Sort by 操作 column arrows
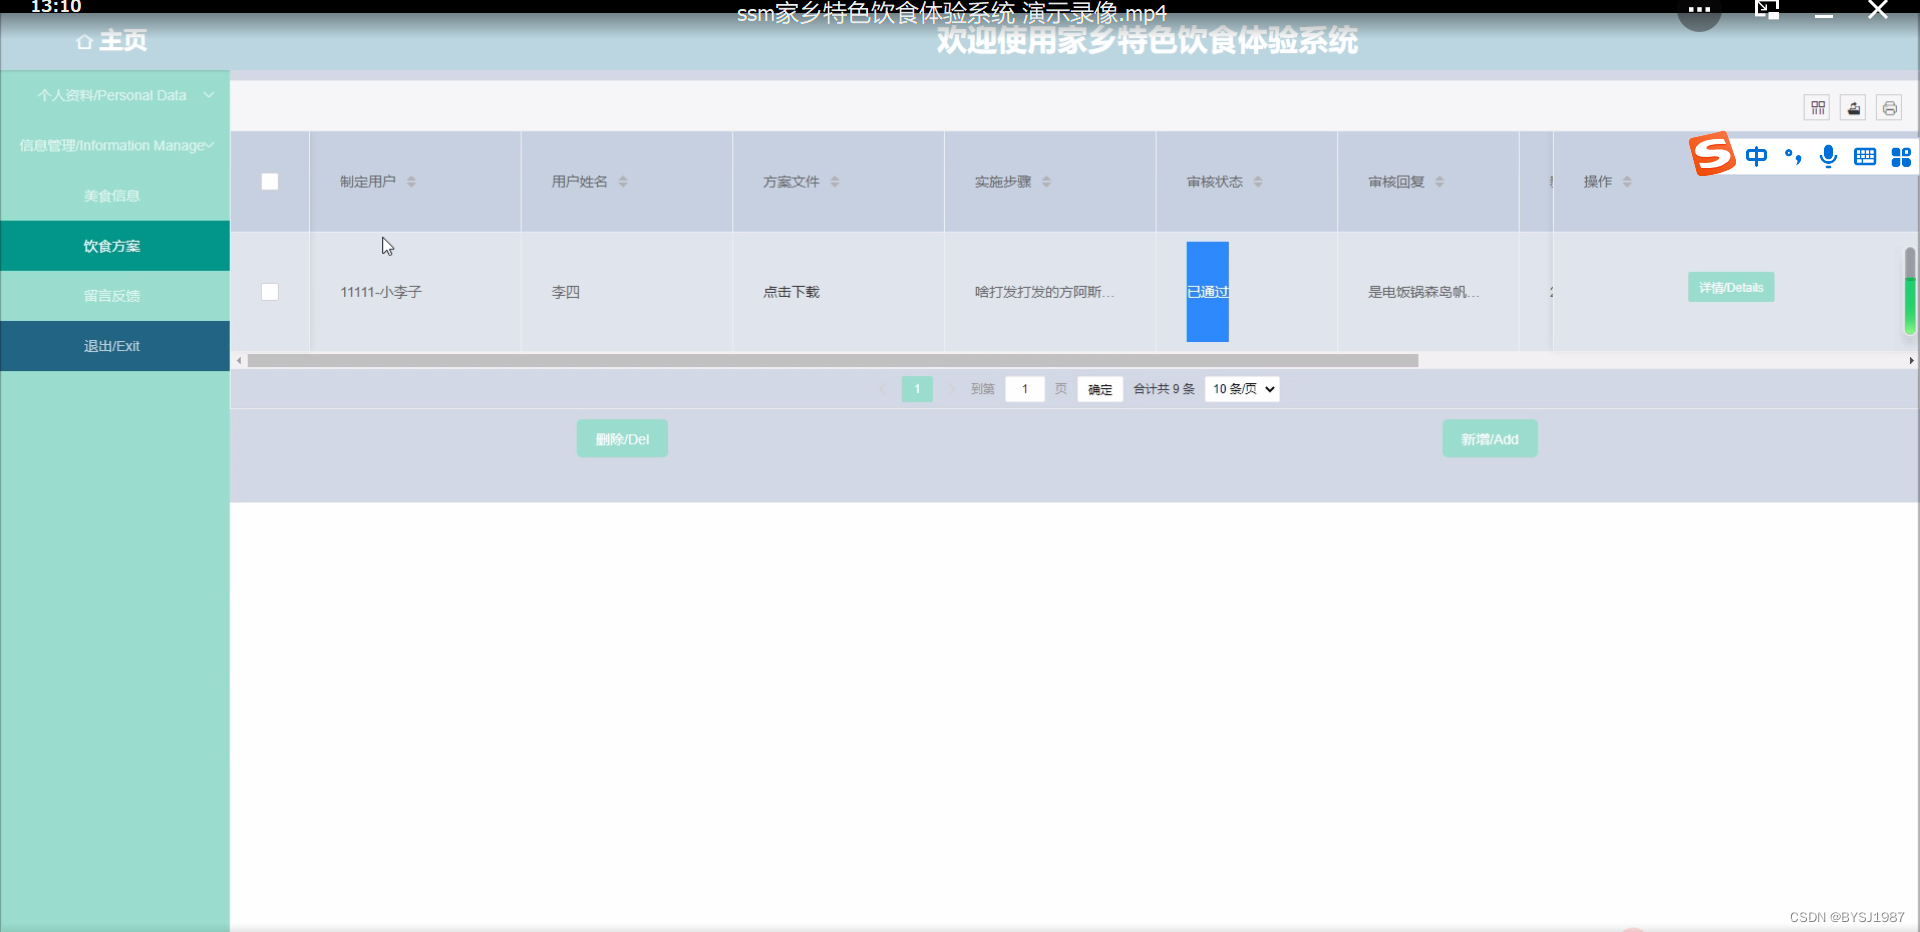Viewport: 1920px width, 932px height. point(1627,182)
